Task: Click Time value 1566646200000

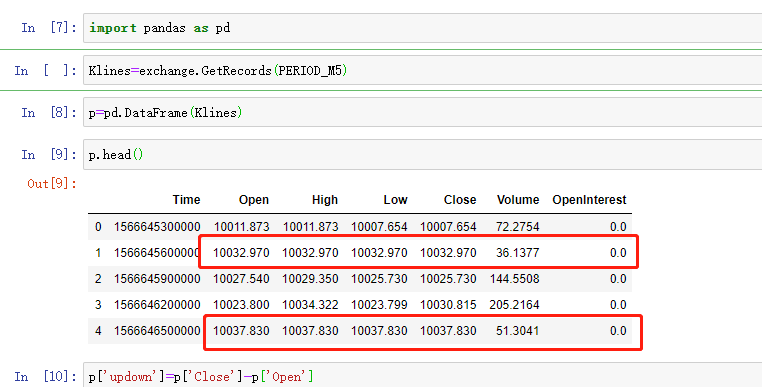Action: [157, 305]
